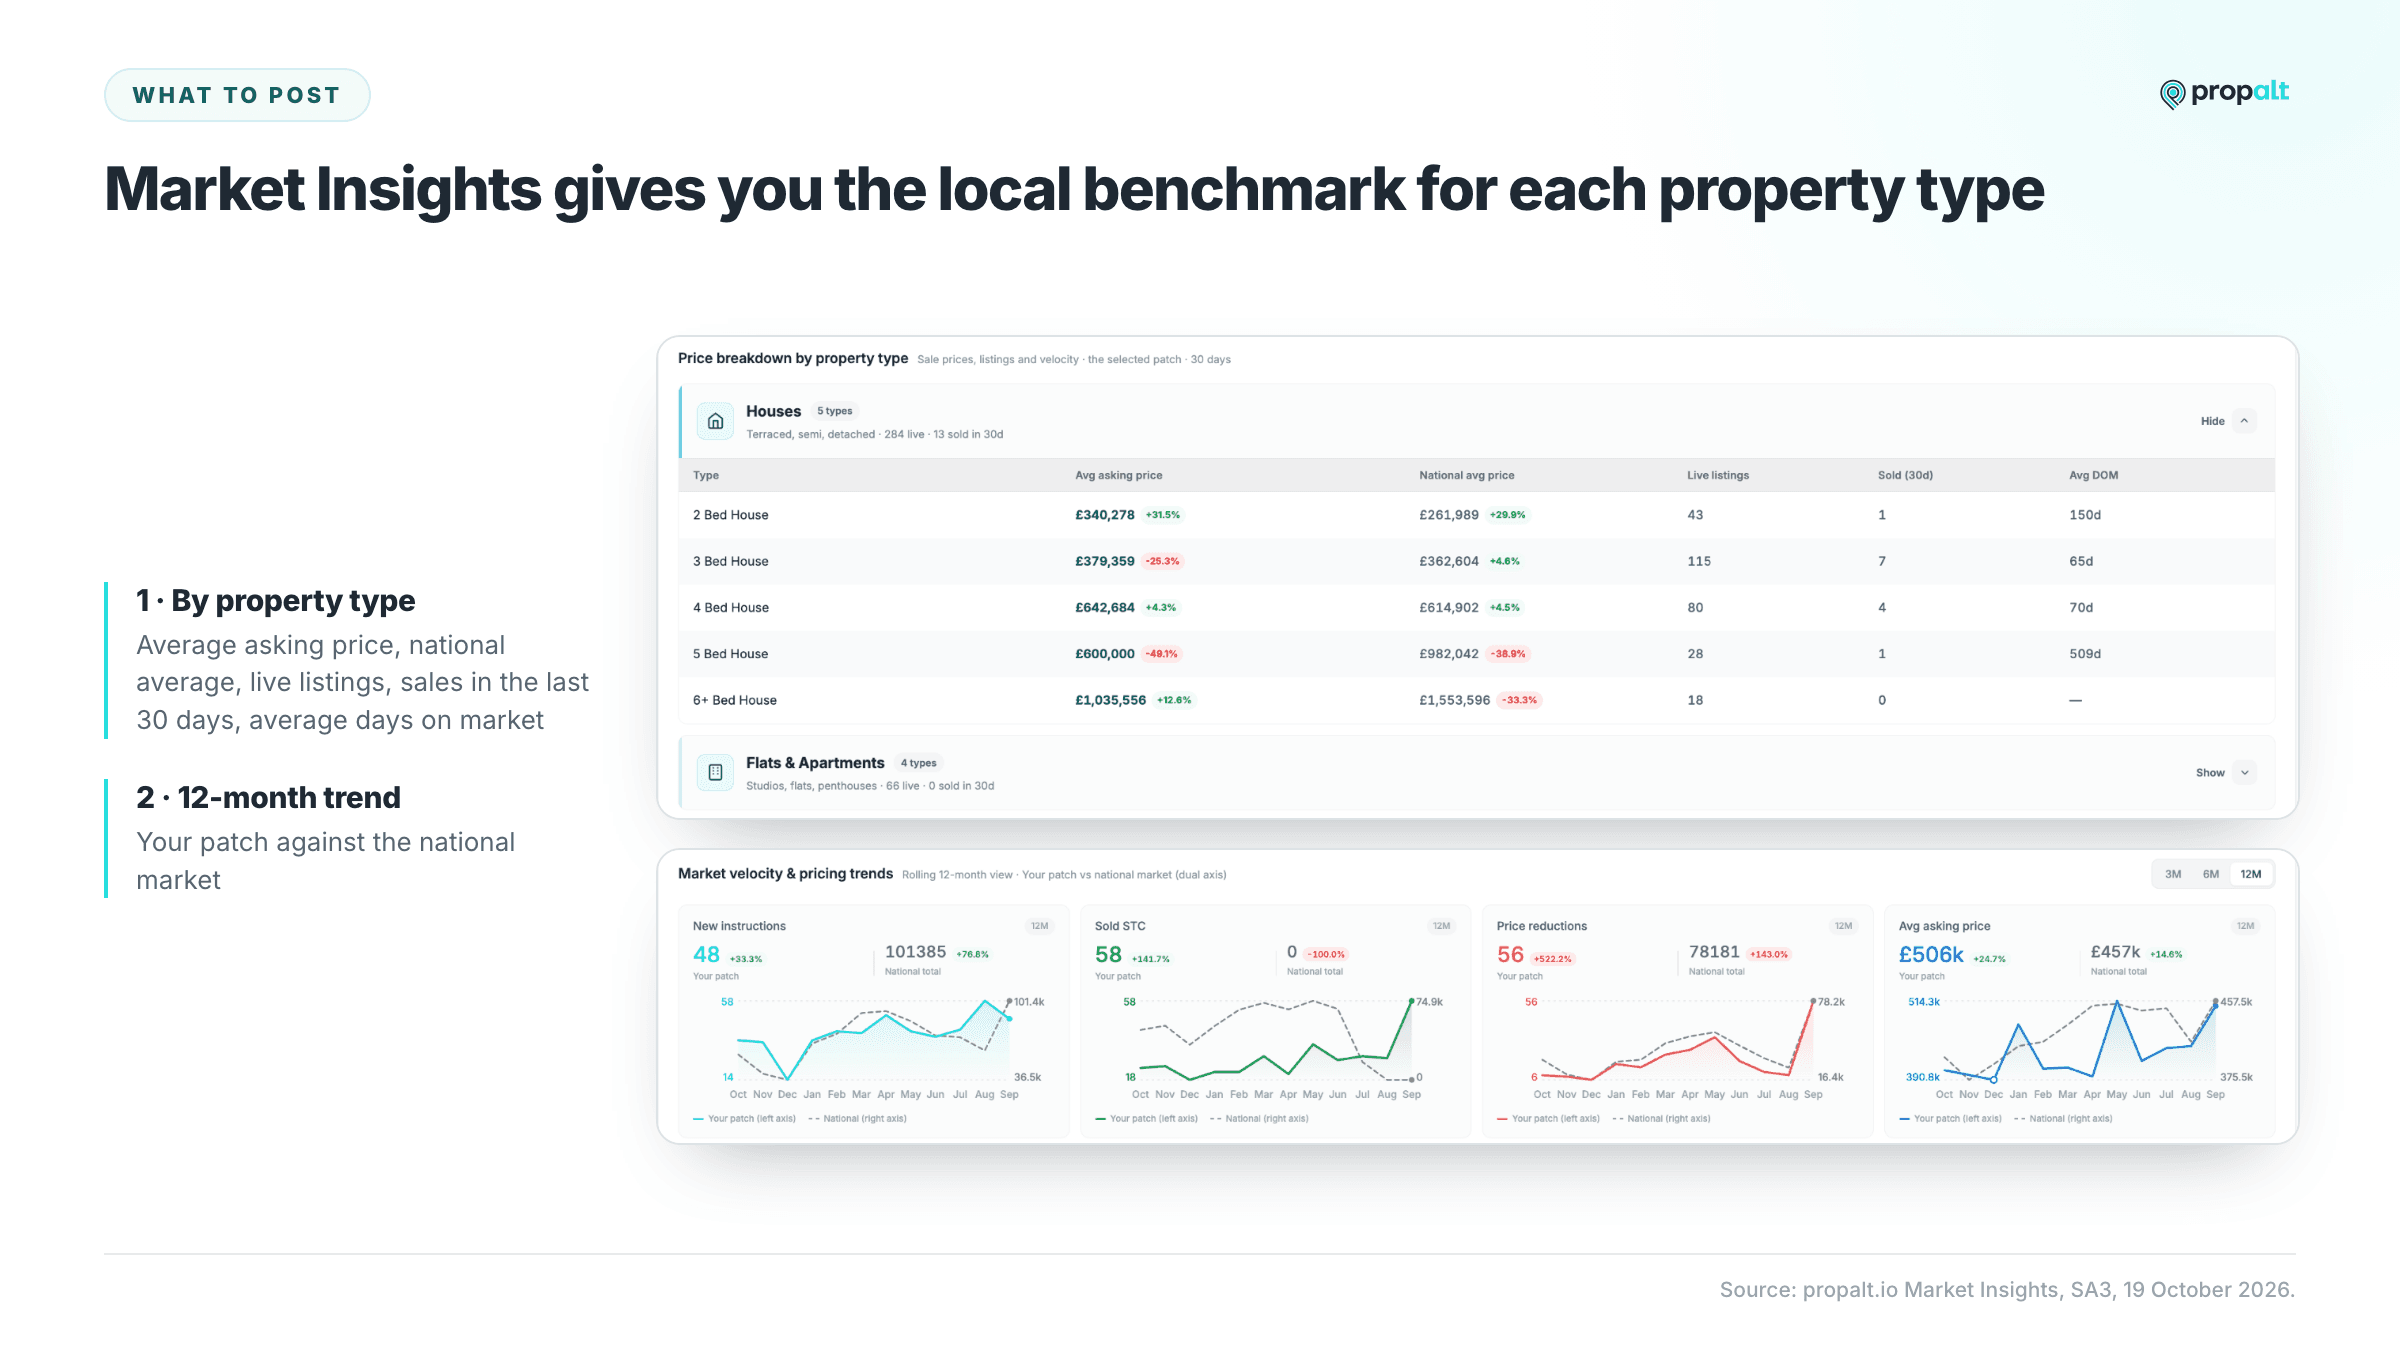Select the 12M trends range
The width and height of the screenshot is (2400, 1350).
tap(2251, 874)
